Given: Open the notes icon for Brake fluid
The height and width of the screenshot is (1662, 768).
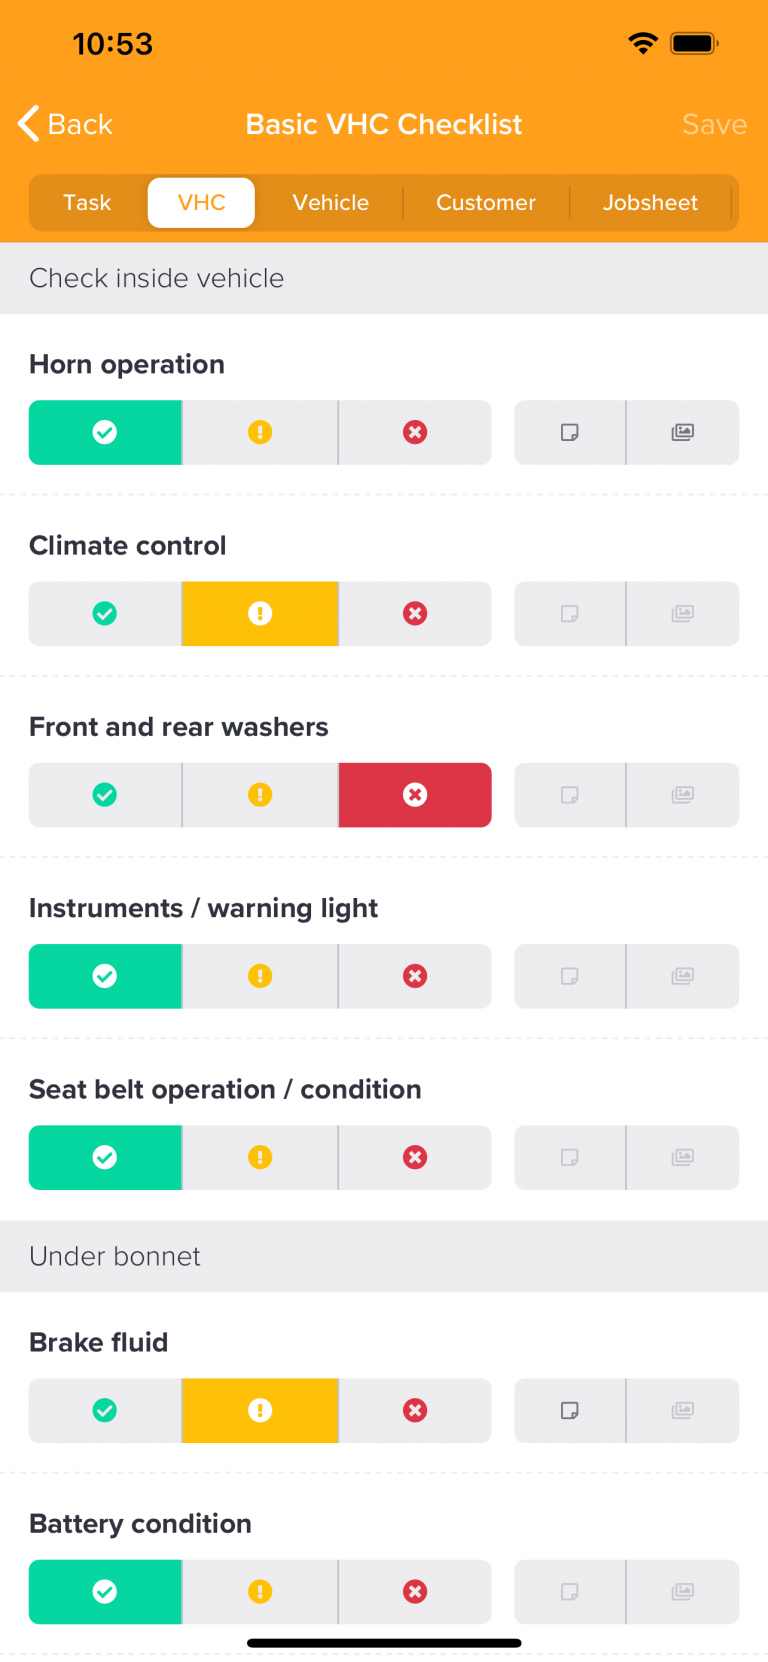Looking at the screenshot, I should [569, 1410].
